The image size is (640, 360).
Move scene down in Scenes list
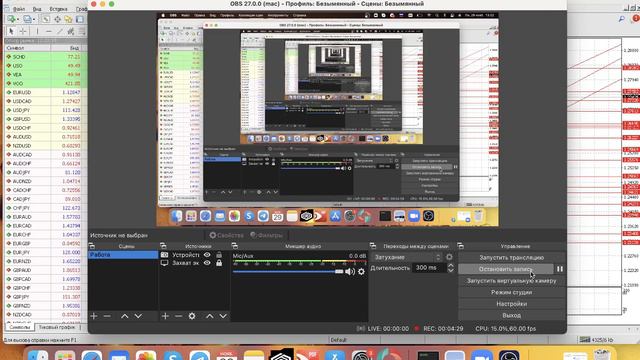coord(138,316)
